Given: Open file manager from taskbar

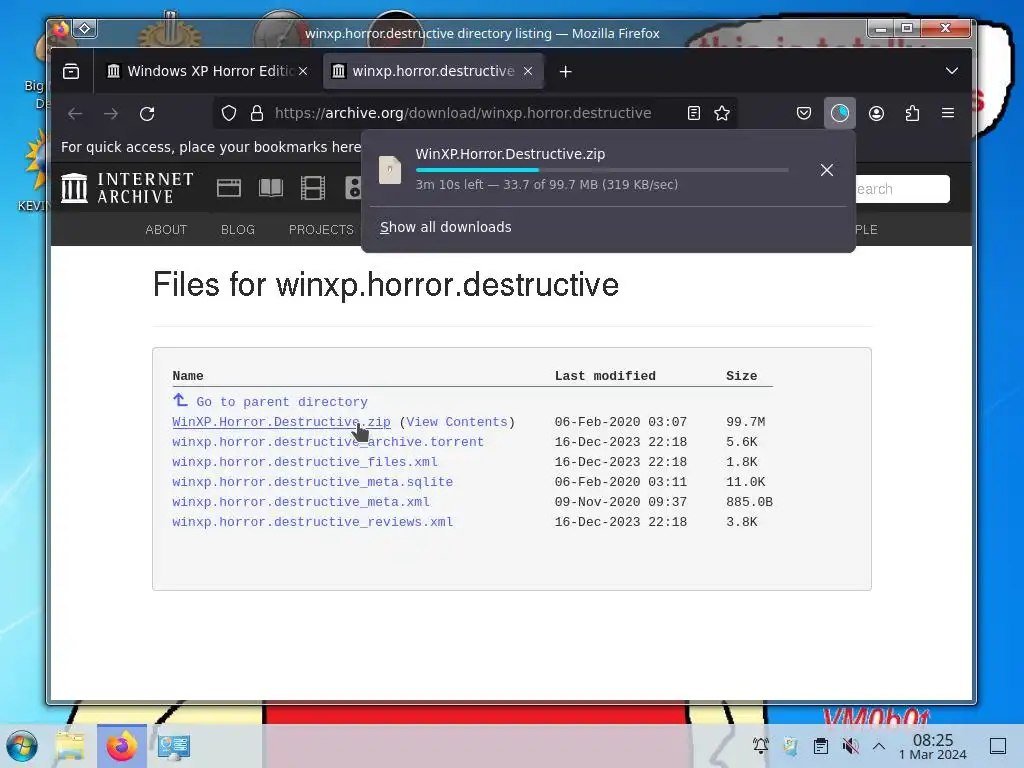Looking at the screenshot, I should [x=71, y=746].
